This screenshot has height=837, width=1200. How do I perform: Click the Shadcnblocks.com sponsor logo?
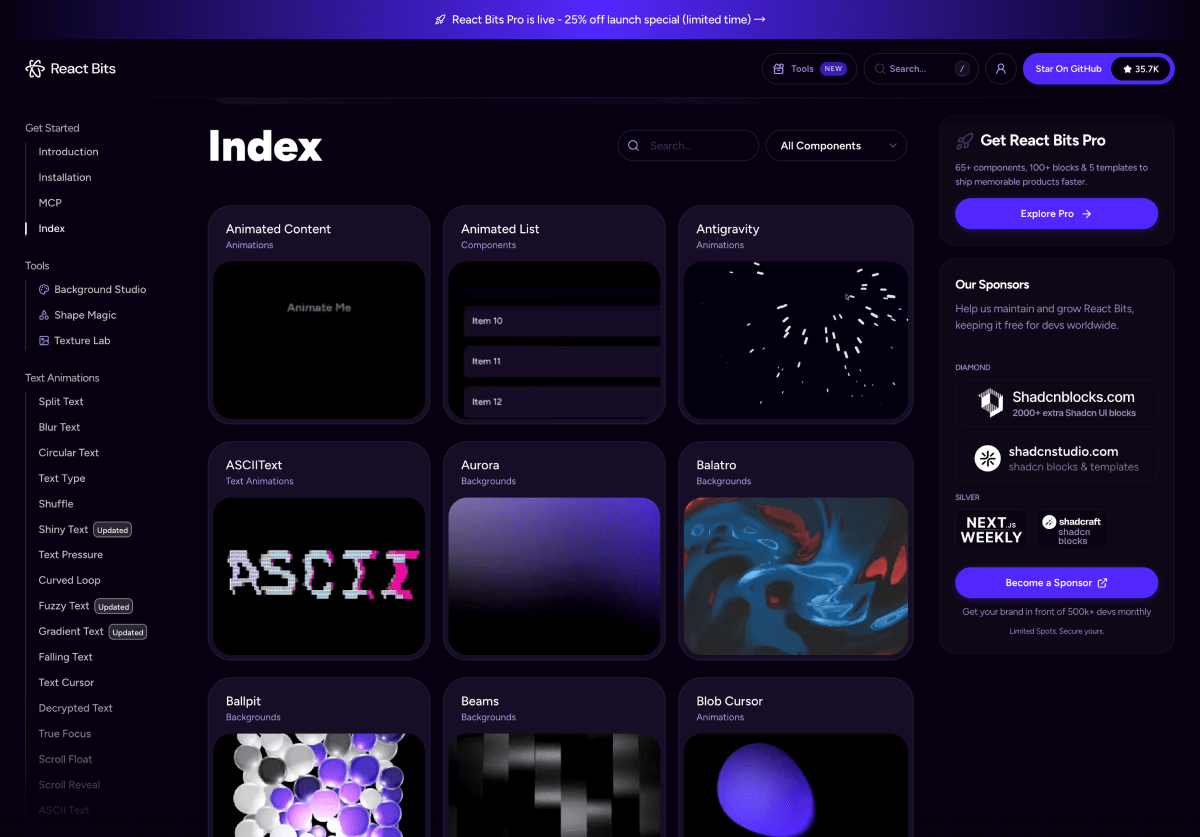pos(990,403)
